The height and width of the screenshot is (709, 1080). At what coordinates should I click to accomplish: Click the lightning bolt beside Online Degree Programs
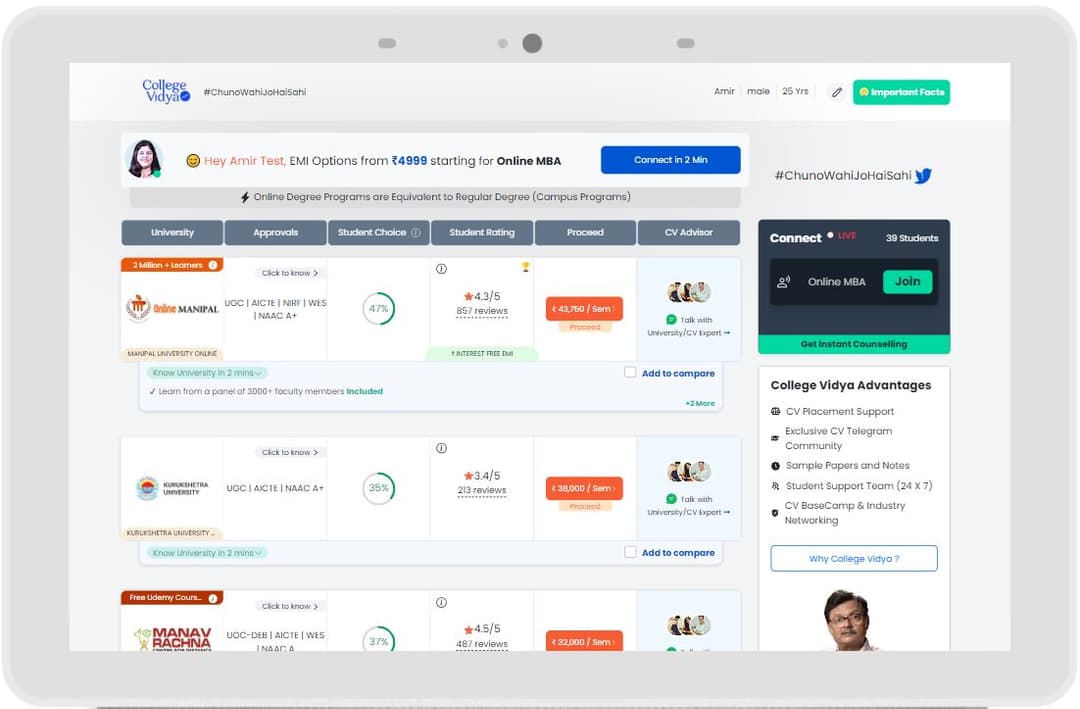pos(245,197)
